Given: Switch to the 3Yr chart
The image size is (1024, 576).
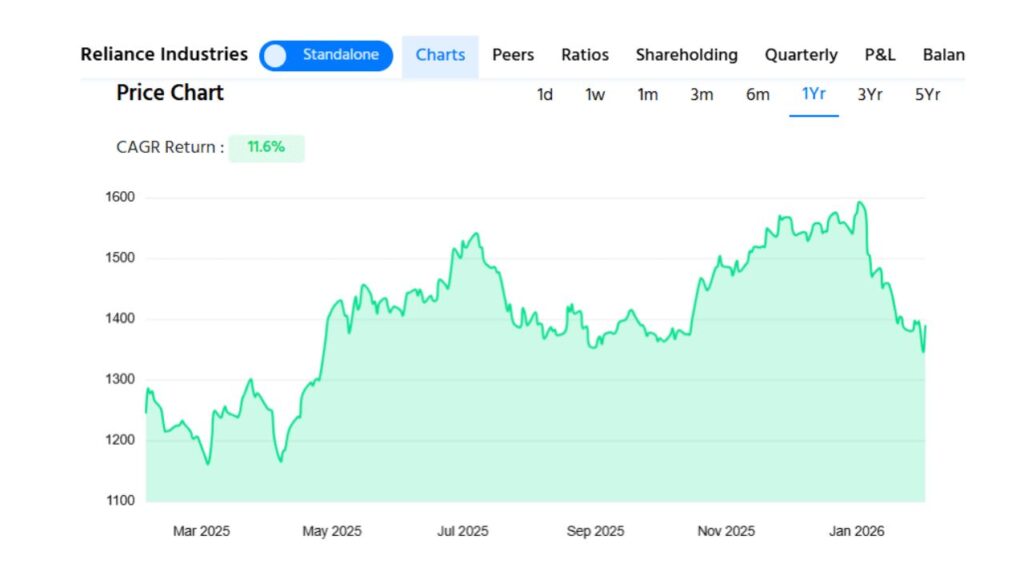Looking at the screenshot, I should [870, 94].
